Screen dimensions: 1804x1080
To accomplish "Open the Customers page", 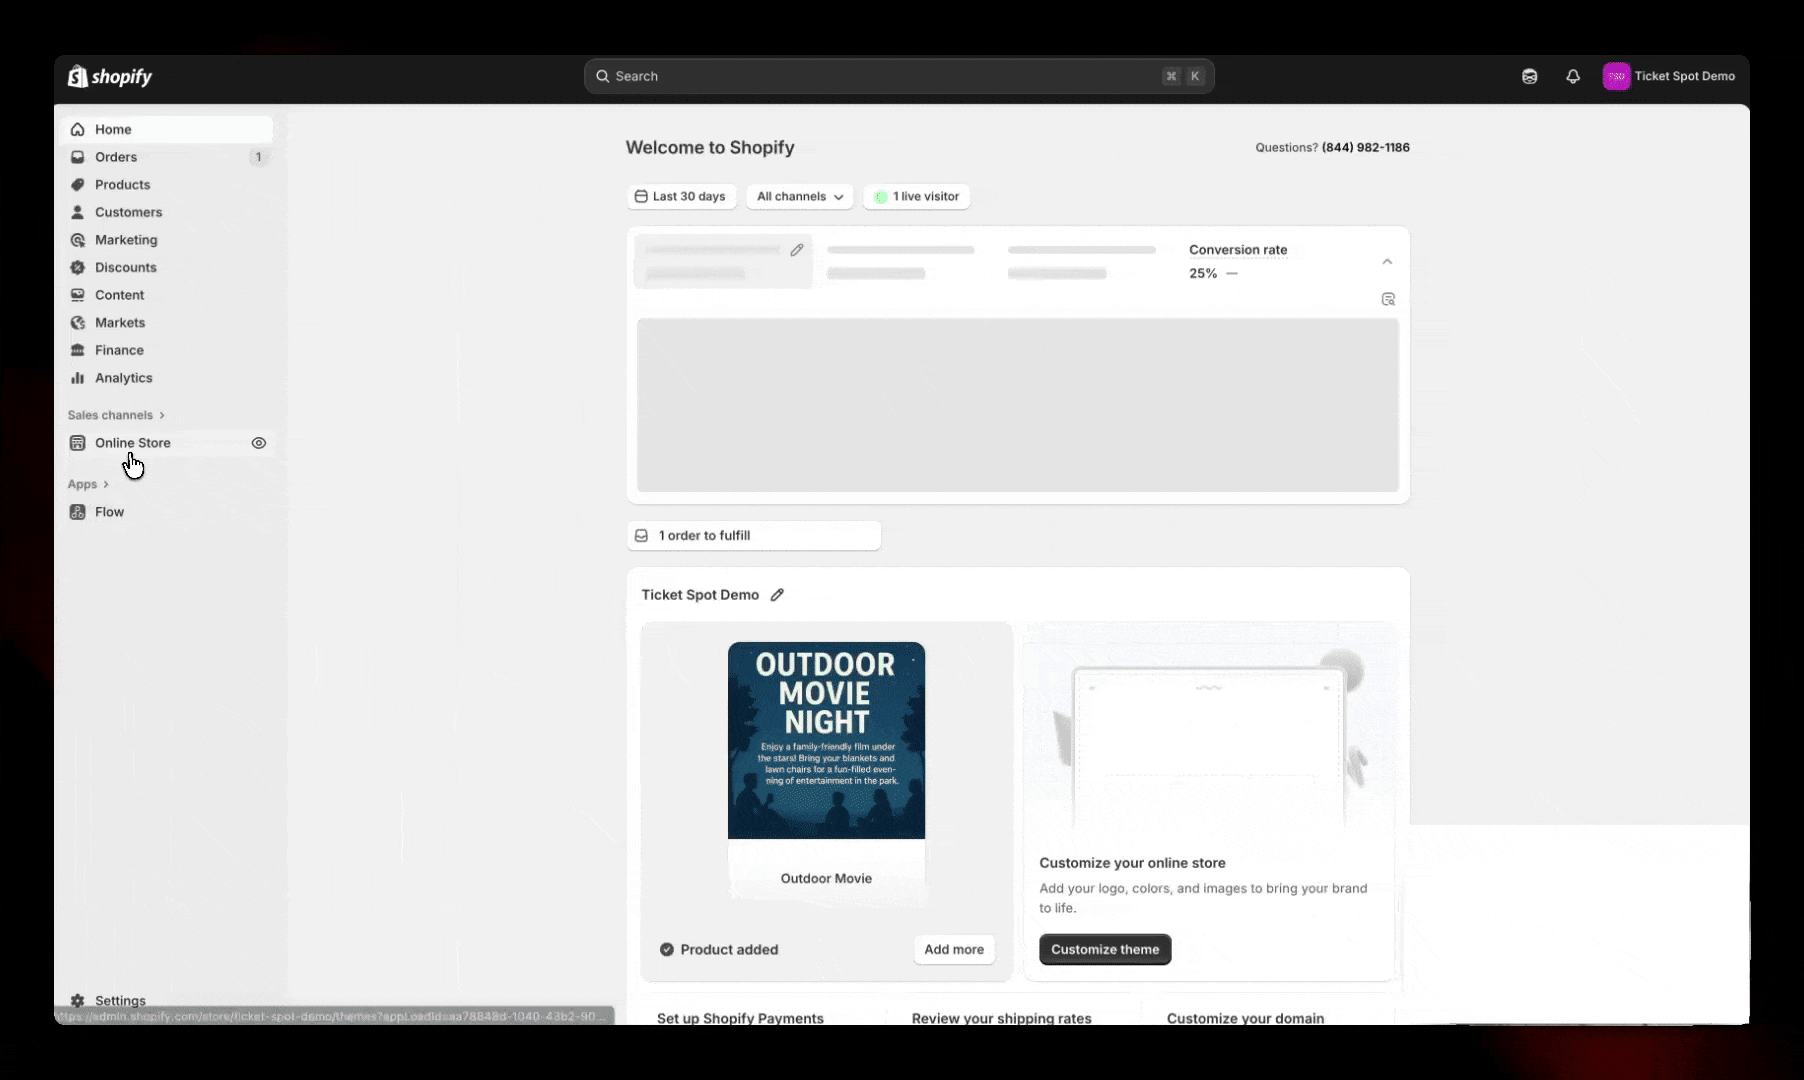I will click(128, 212).
